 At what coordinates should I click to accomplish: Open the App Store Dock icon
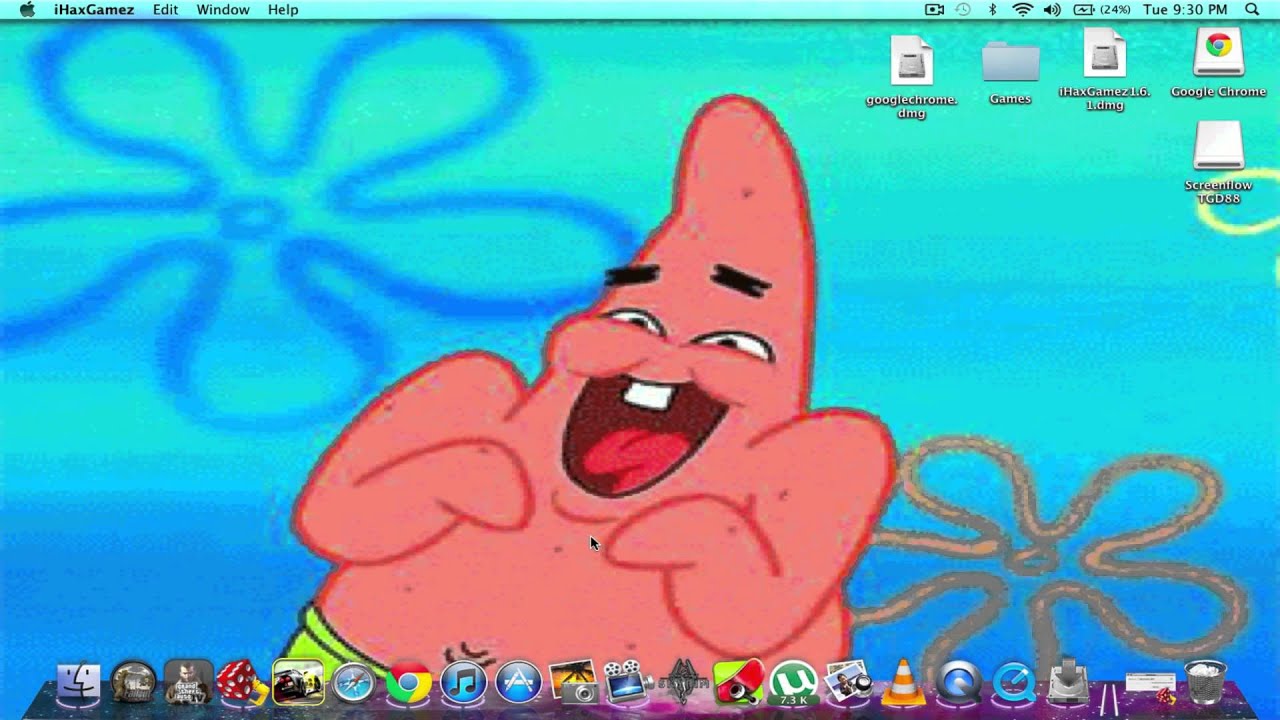[518, 683]
